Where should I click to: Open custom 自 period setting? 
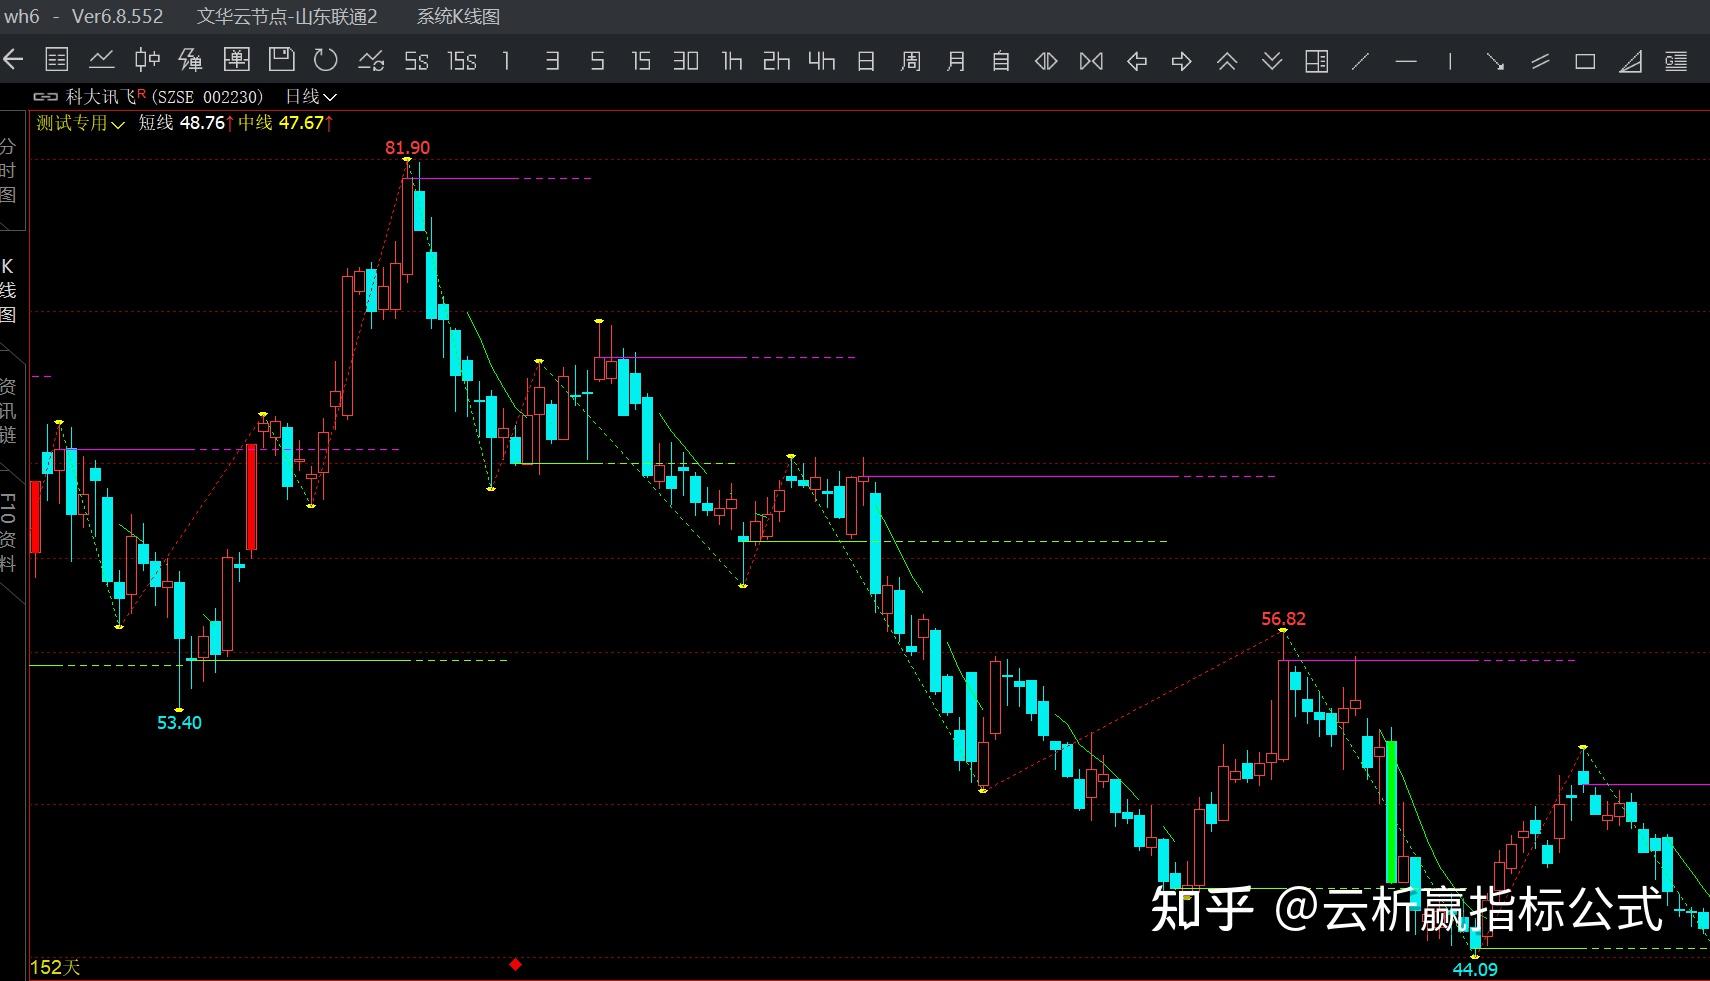coord(1000,61)
